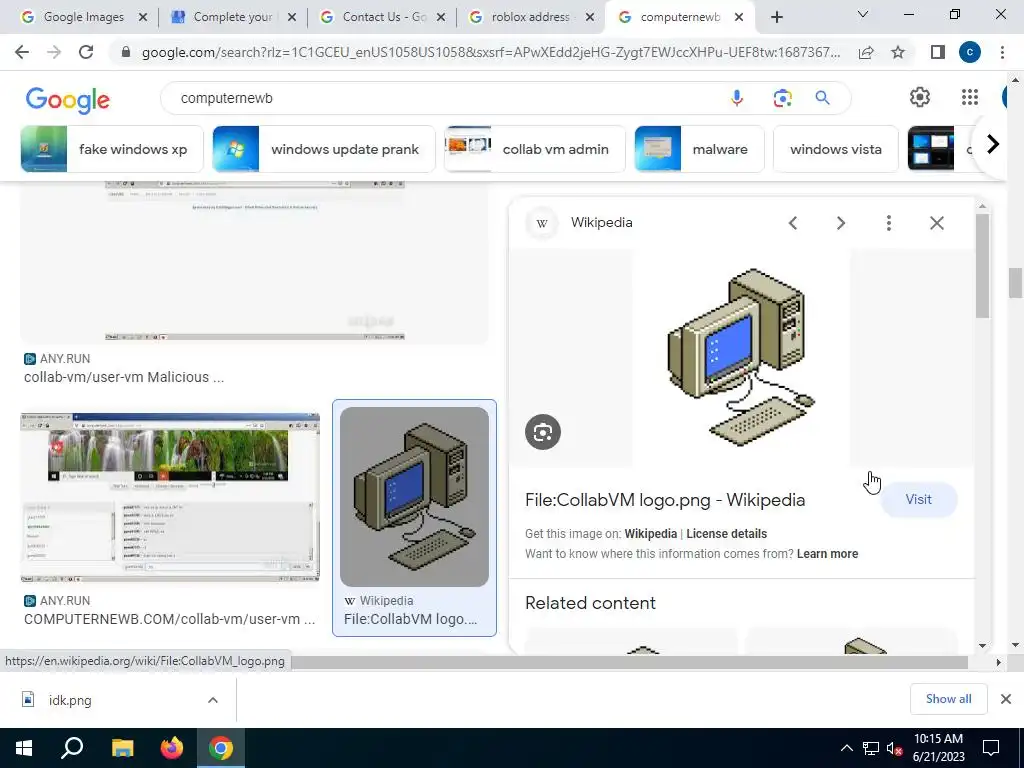Switch to the Google Images tab
Image resolution: width=1024 pixels, height=768 pixels.
point(84,17)
